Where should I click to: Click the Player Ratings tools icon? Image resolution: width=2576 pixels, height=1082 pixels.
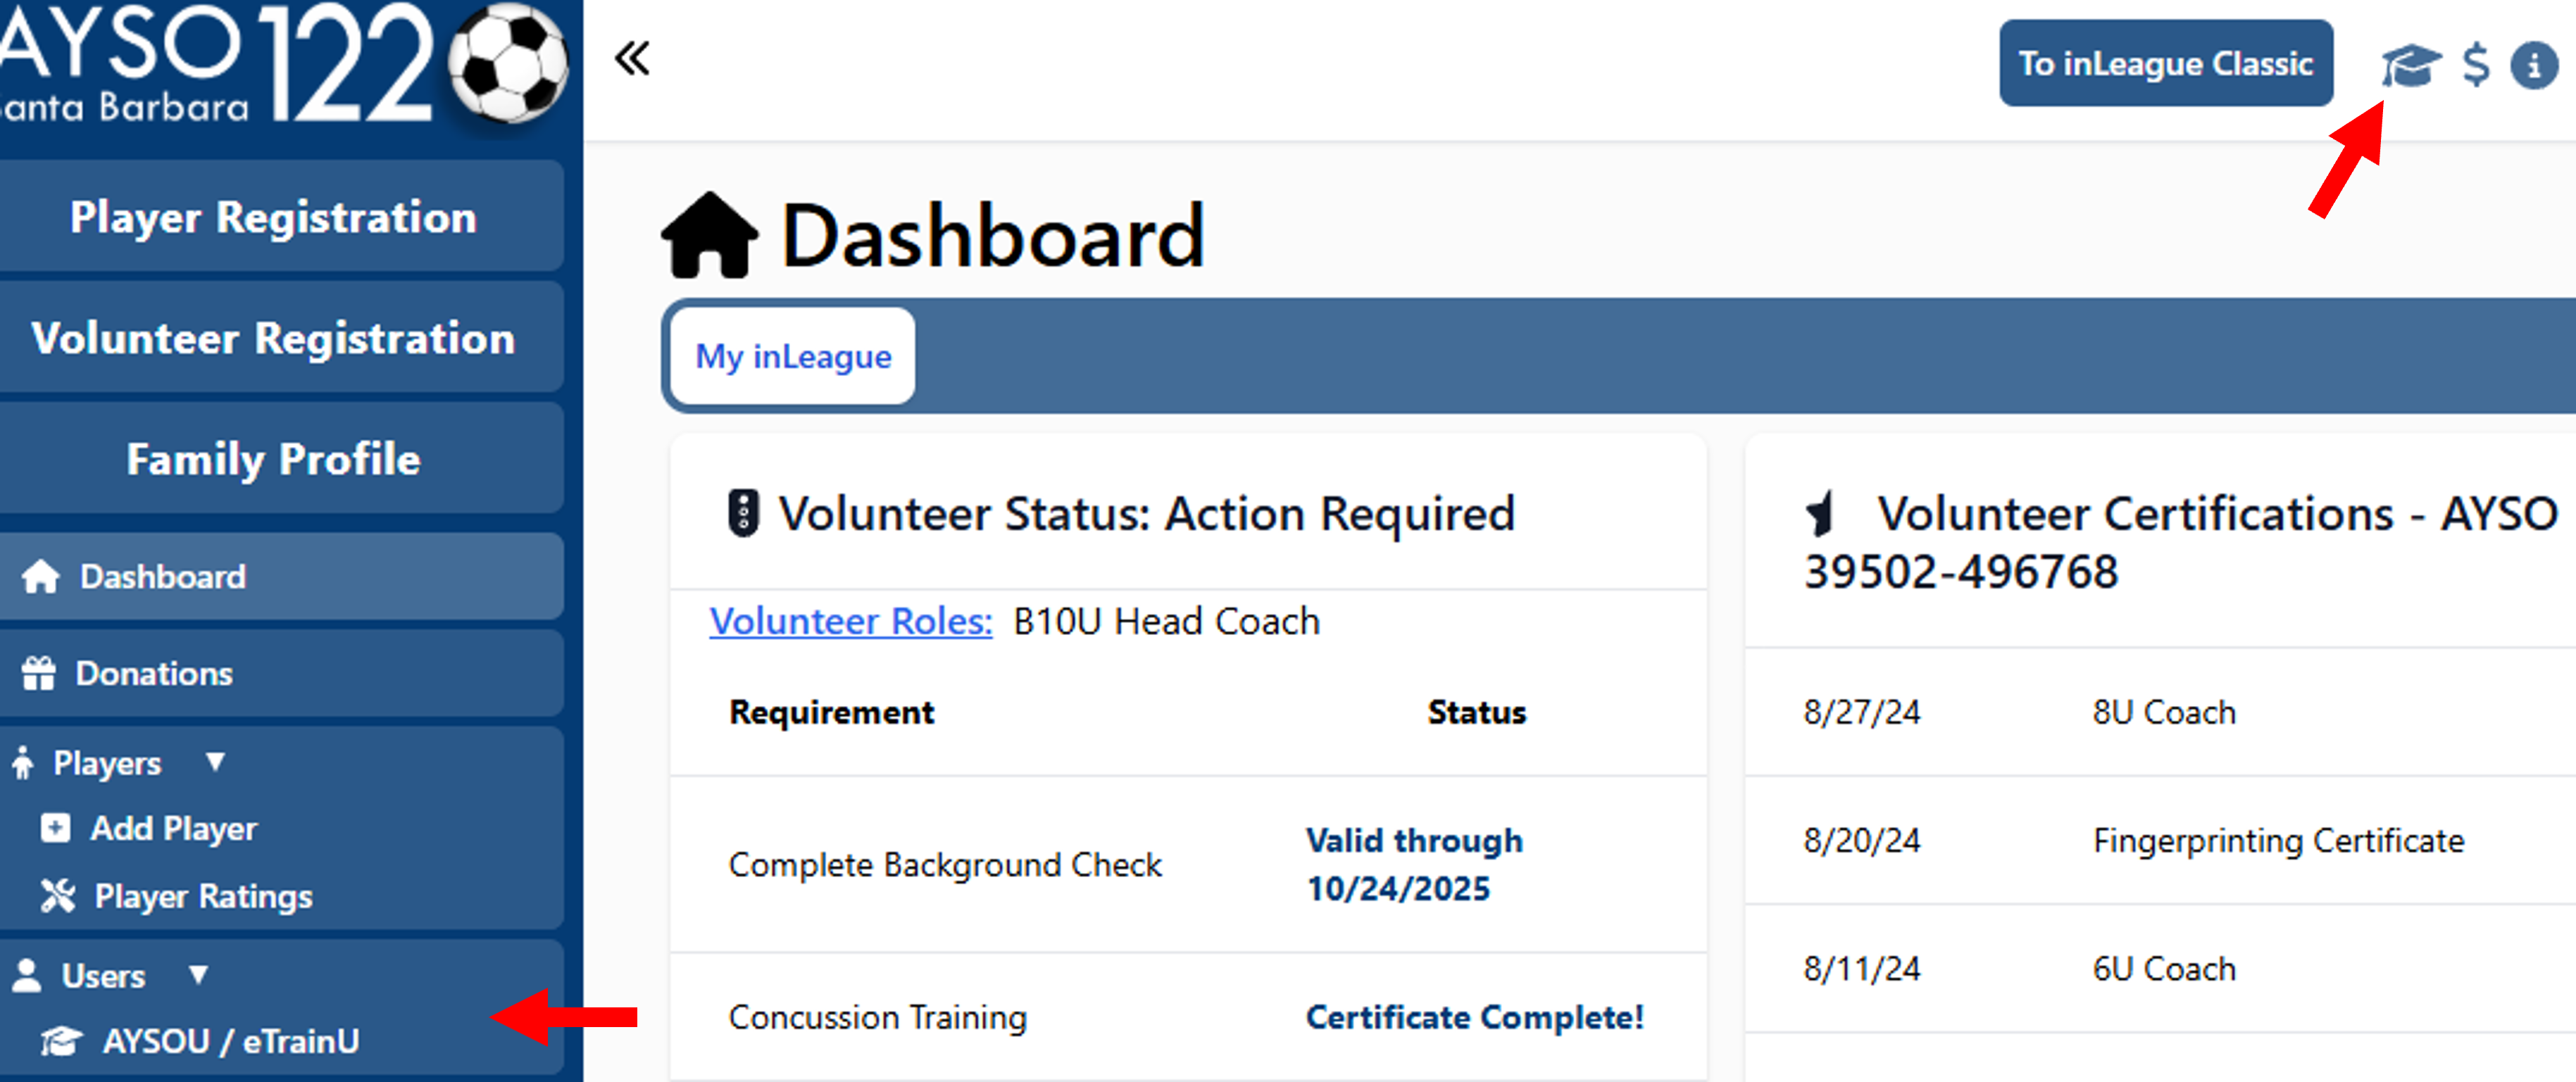click(x=57, y=896)
